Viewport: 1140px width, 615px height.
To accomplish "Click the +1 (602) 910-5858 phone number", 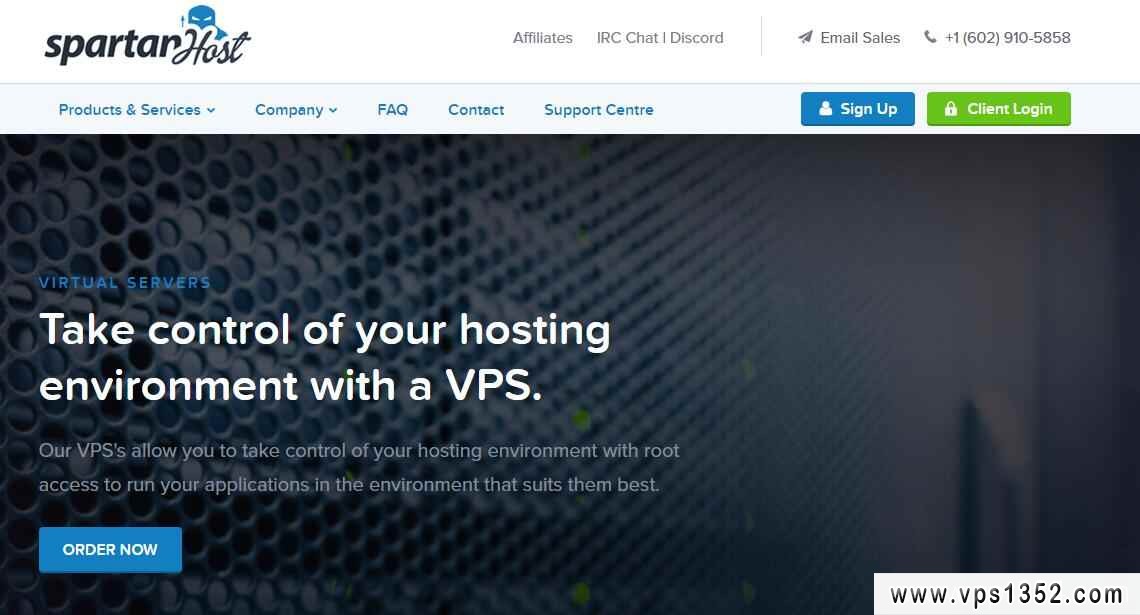I will (x=1007, y=38).
